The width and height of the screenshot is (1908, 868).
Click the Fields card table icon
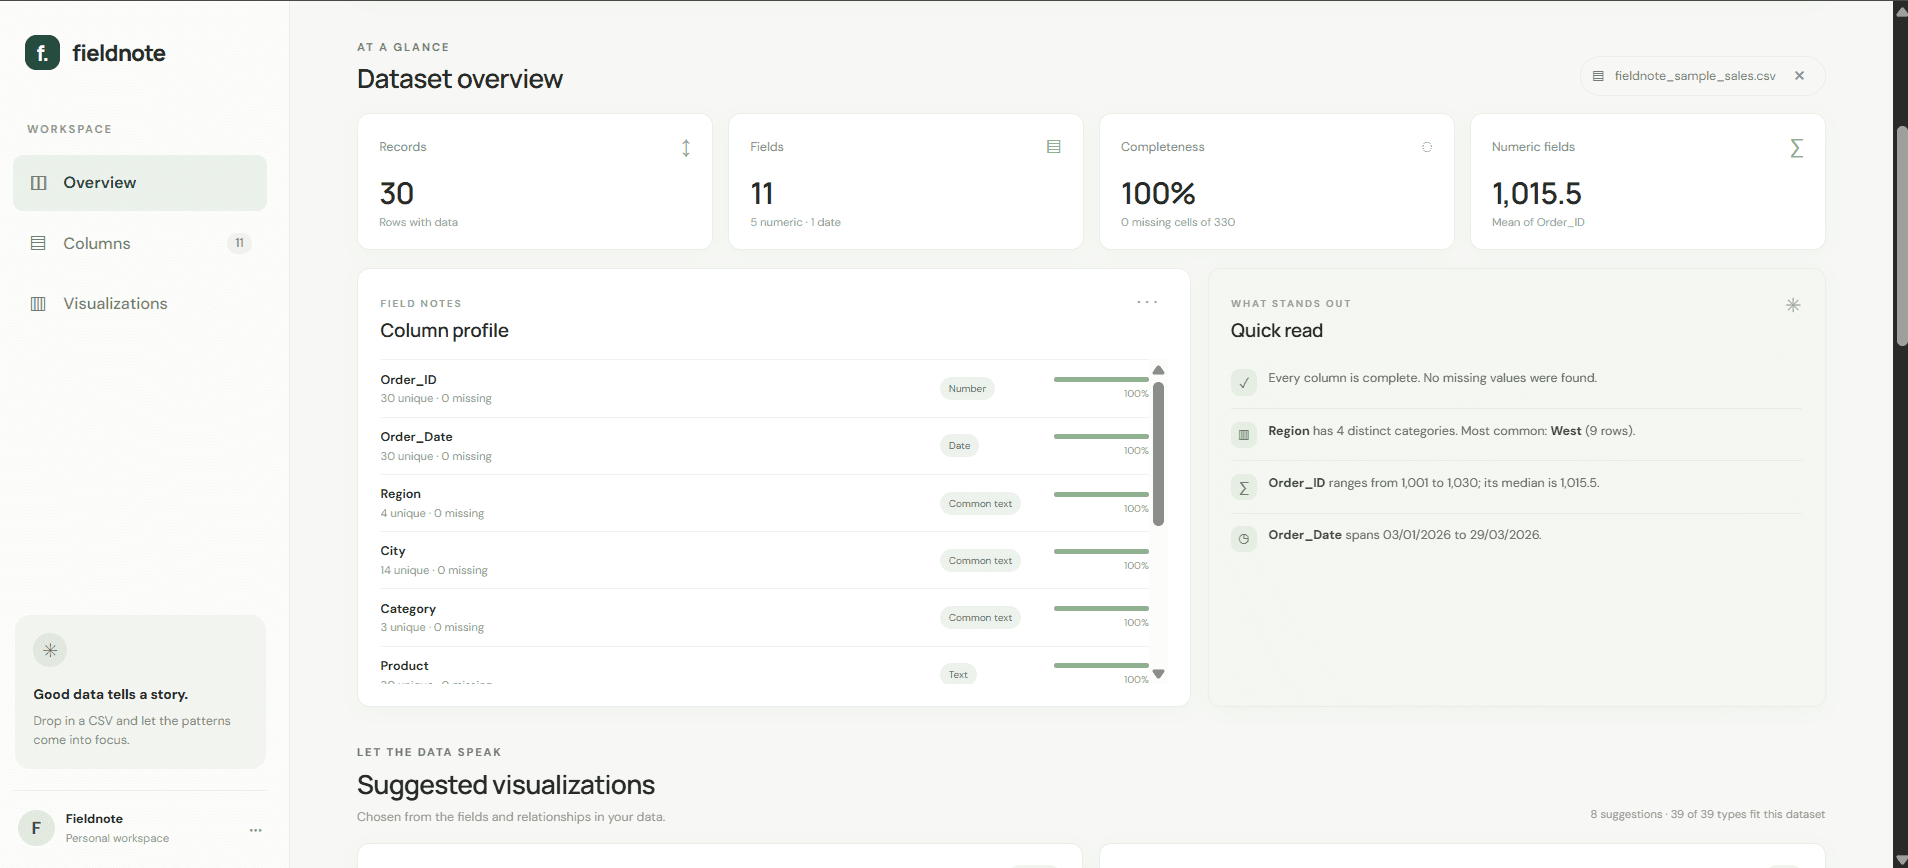pyautogui.click(x=1053, y=147)
